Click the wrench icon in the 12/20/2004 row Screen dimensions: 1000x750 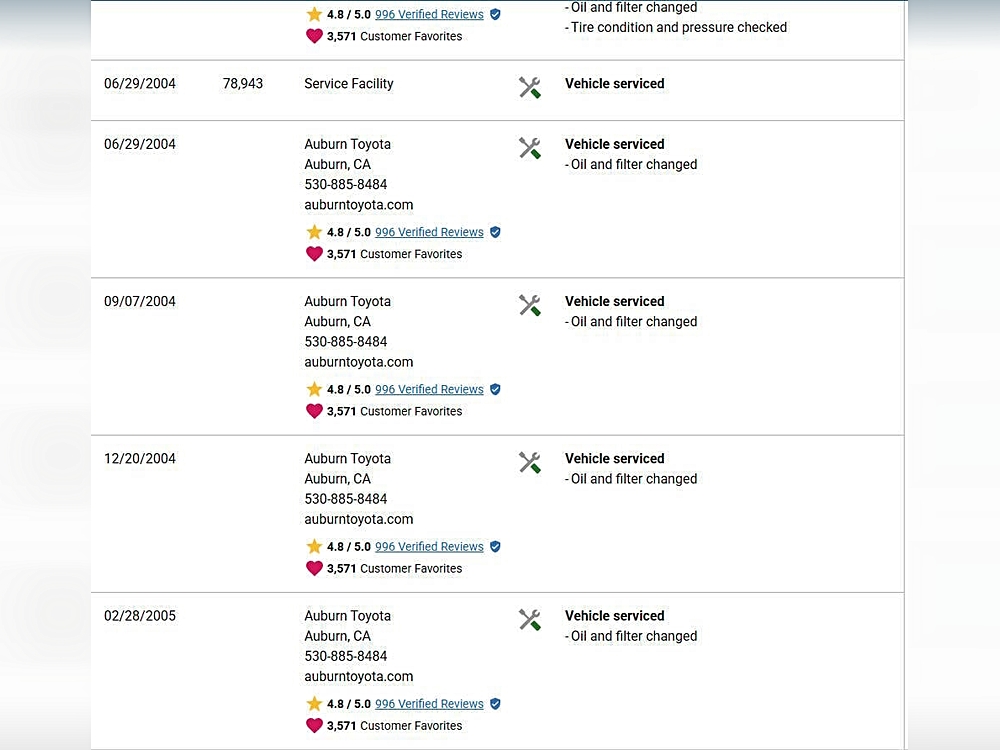tap(530, 462)
